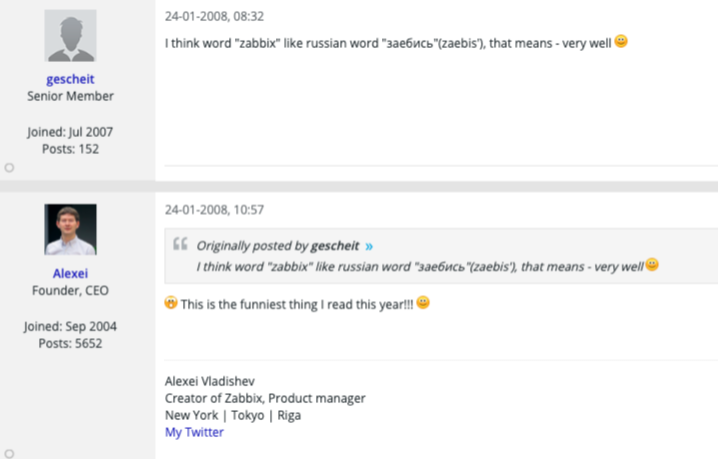This screenshot has height=459, width=718.
Task: Open gescheit's default avatar image
Action: pos(71,36)
